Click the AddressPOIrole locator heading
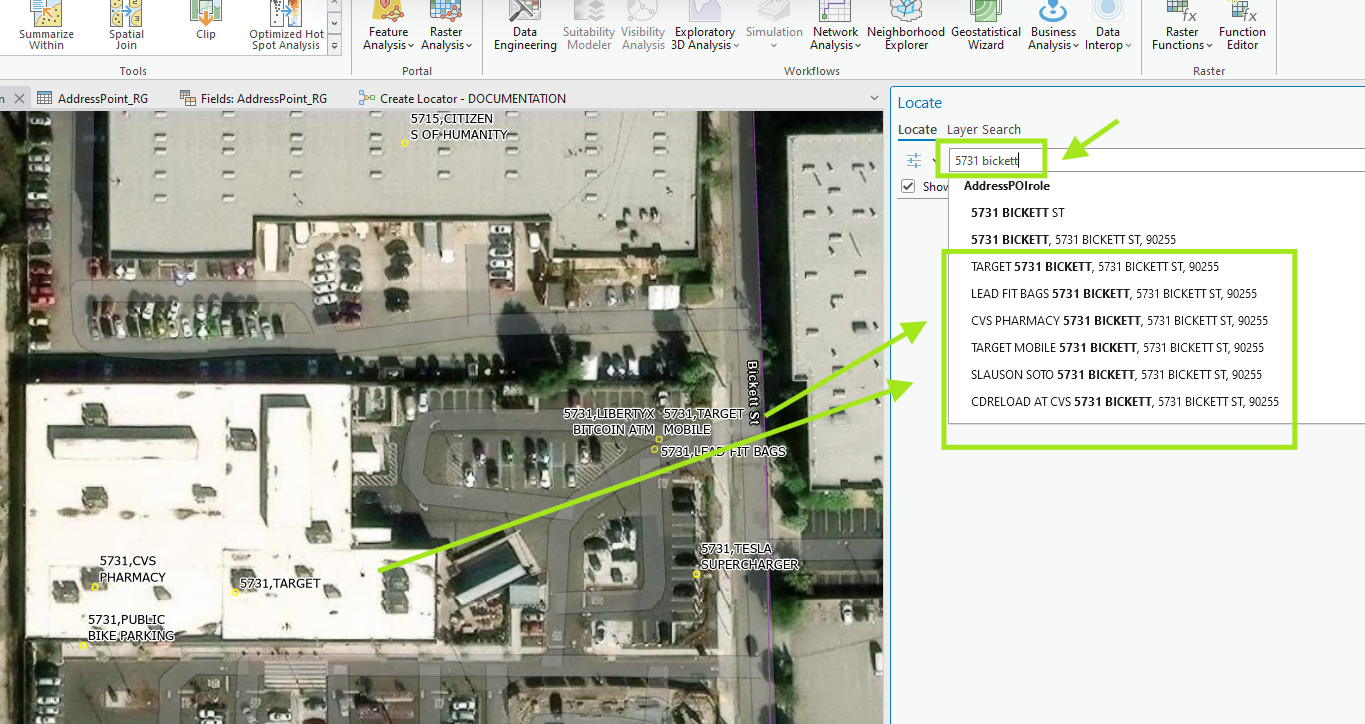 click(x=1006, y=186)
